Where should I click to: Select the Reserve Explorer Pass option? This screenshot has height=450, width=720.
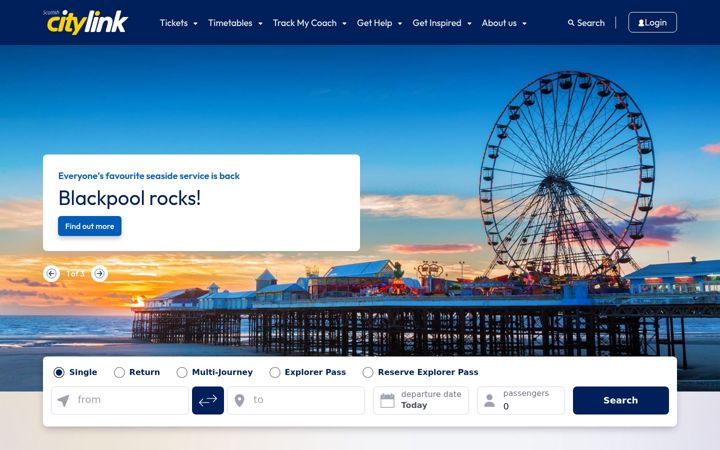point(368,372)
